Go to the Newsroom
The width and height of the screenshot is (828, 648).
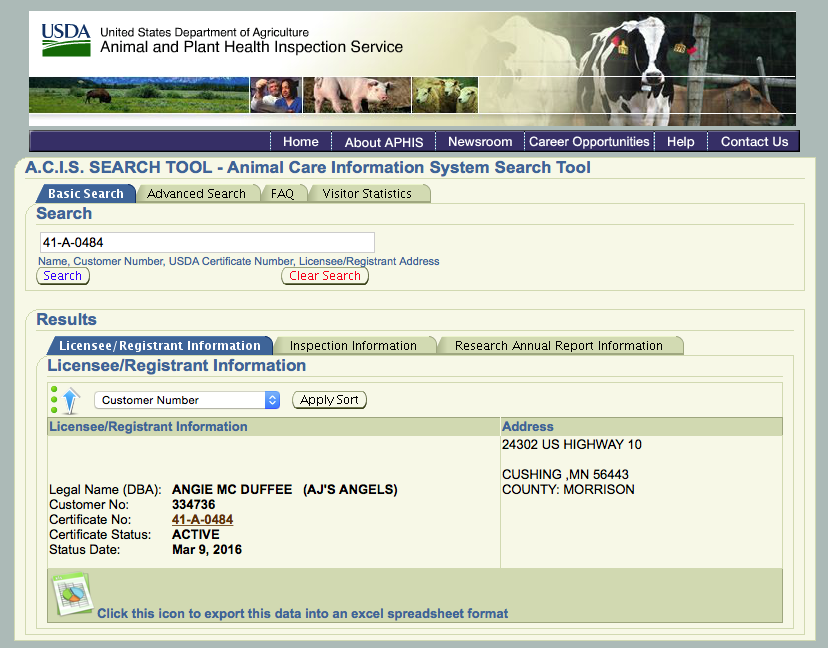(x=480, y=142)
